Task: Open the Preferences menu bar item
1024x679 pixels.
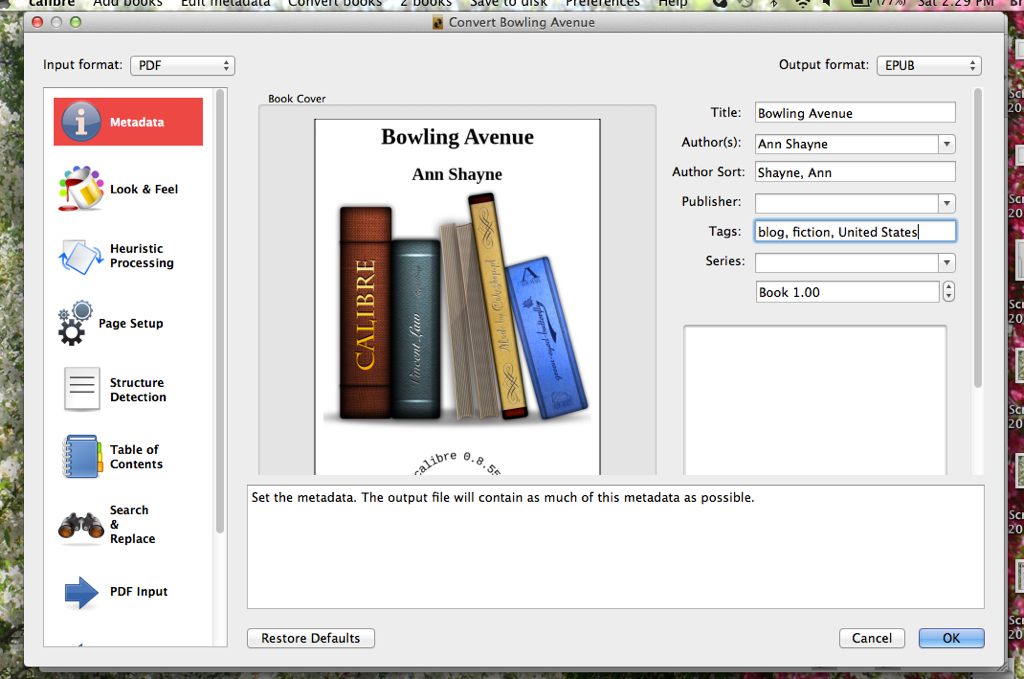Action: (603, 3)
